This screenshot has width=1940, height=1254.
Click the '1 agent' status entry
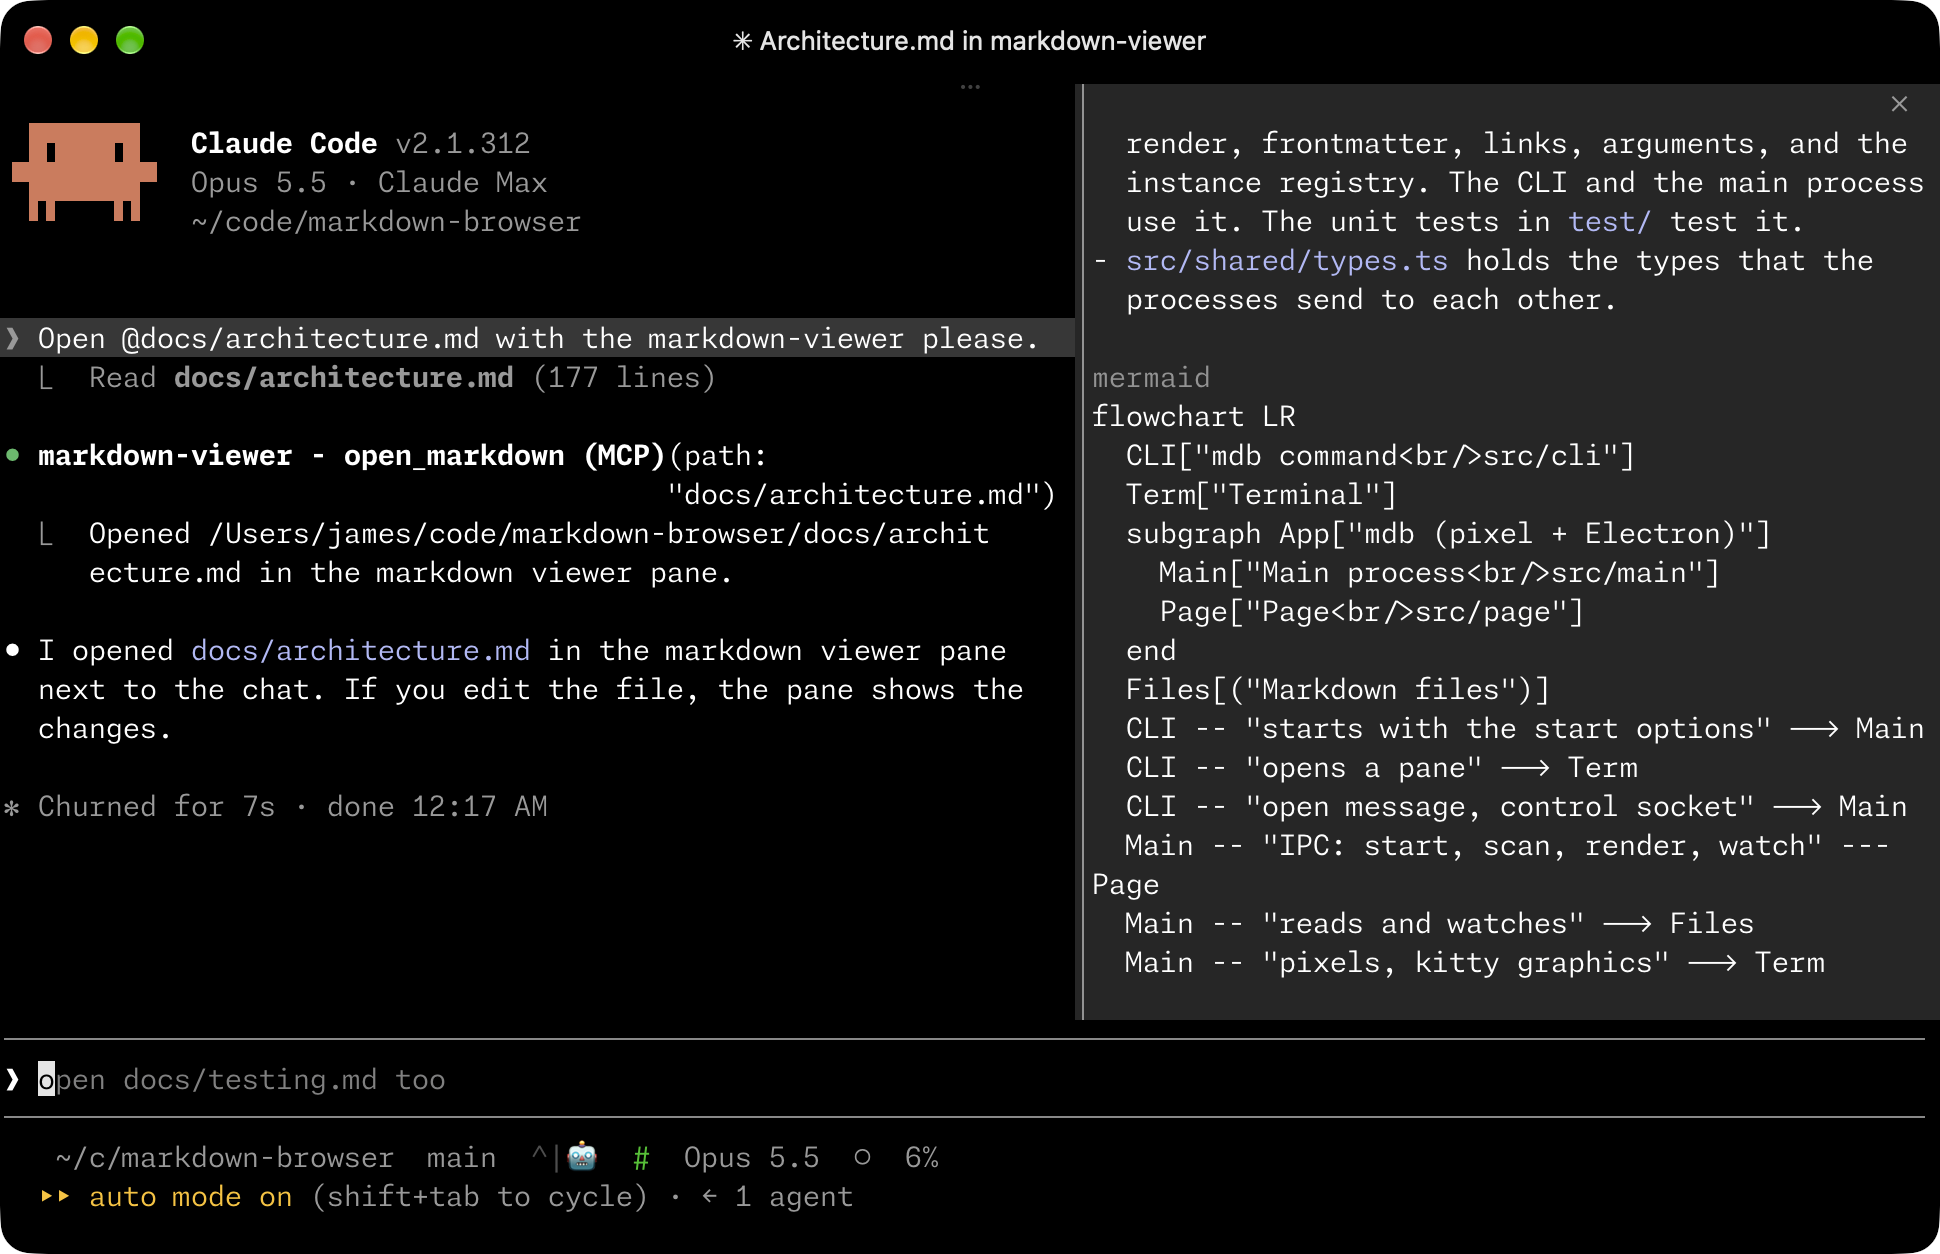(x=794, y=1196)
